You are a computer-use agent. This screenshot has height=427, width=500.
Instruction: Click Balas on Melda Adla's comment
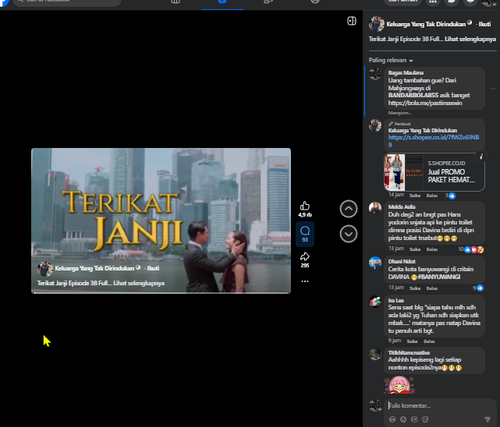[x=432, y=249]
